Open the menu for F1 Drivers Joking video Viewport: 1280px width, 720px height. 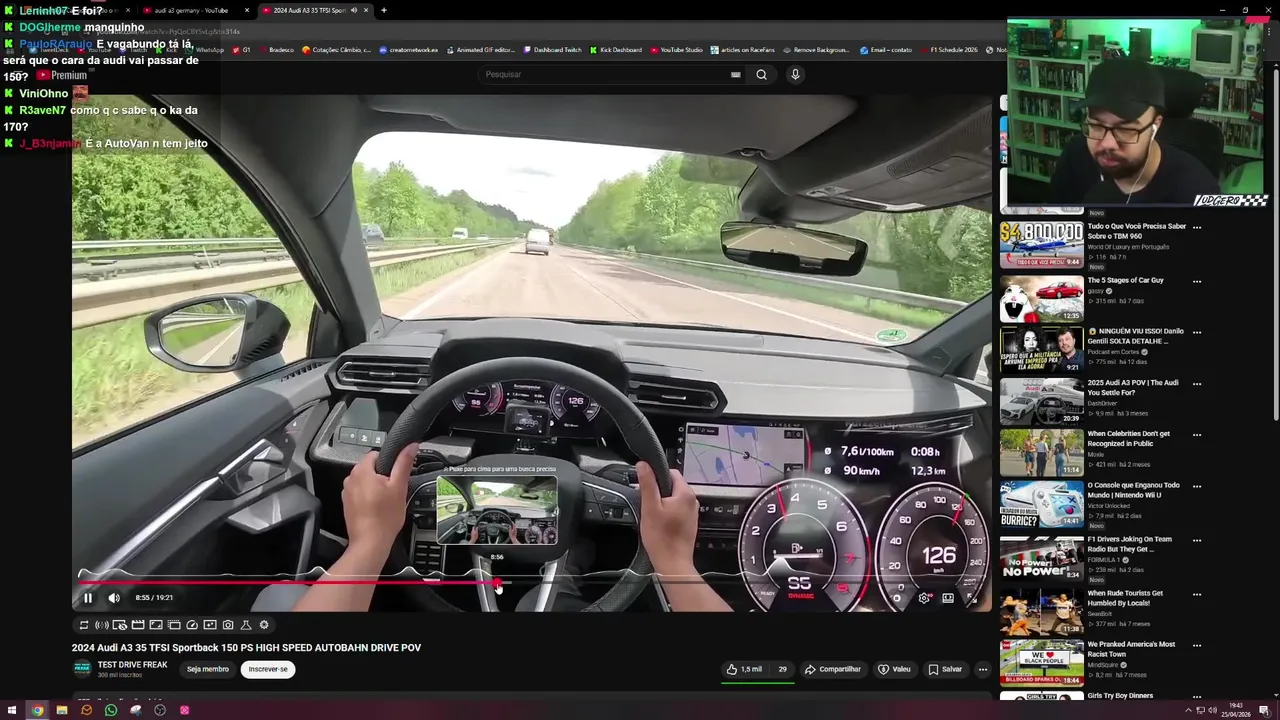1197,540
